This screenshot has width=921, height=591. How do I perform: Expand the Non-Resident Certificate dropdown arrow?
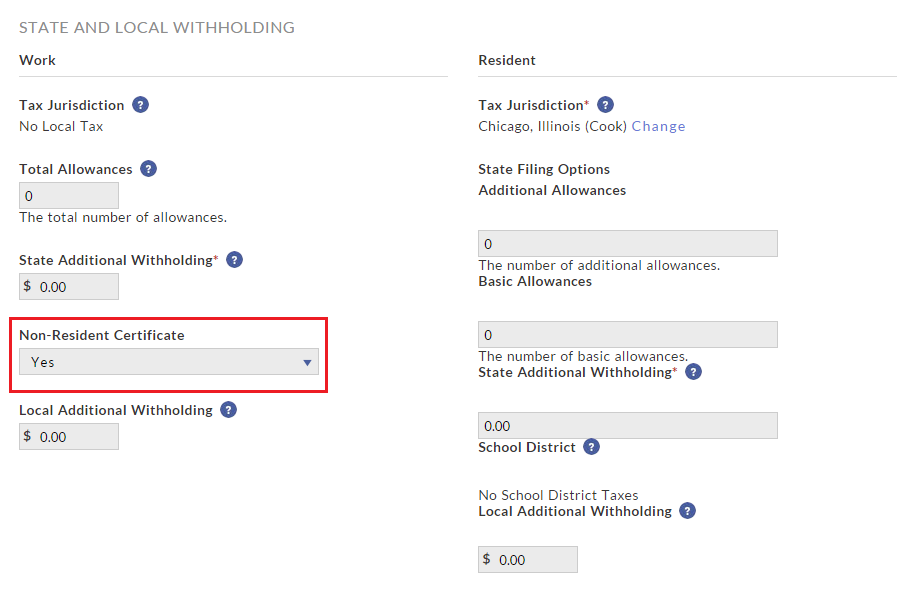pyautogui.click(x=307, y=362)
